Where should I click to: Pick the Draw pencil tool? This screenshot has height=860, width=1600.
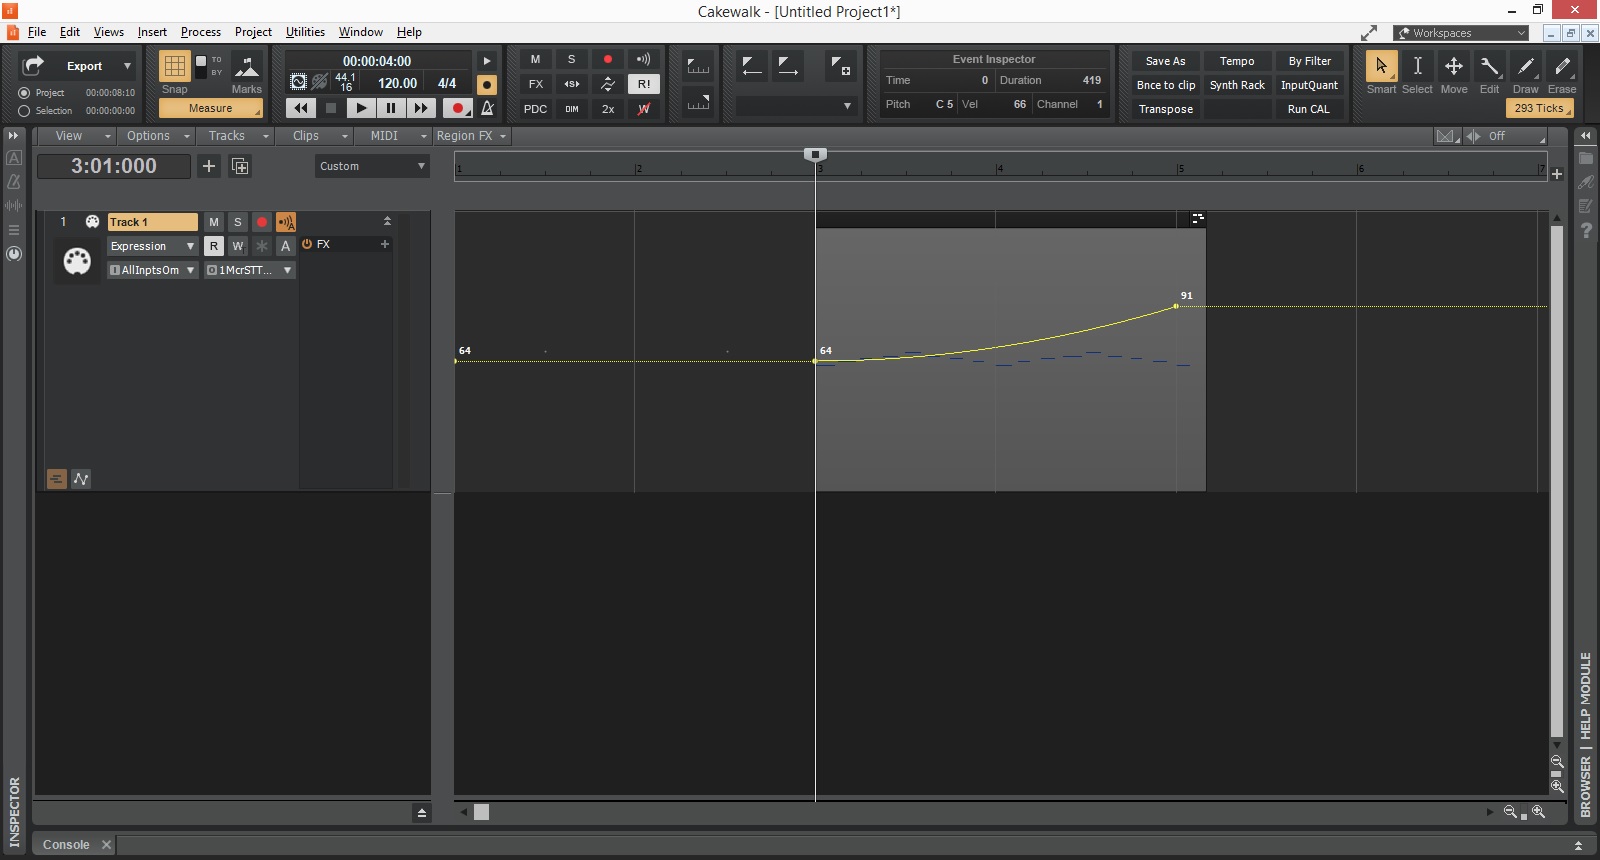pos(1526,66)
